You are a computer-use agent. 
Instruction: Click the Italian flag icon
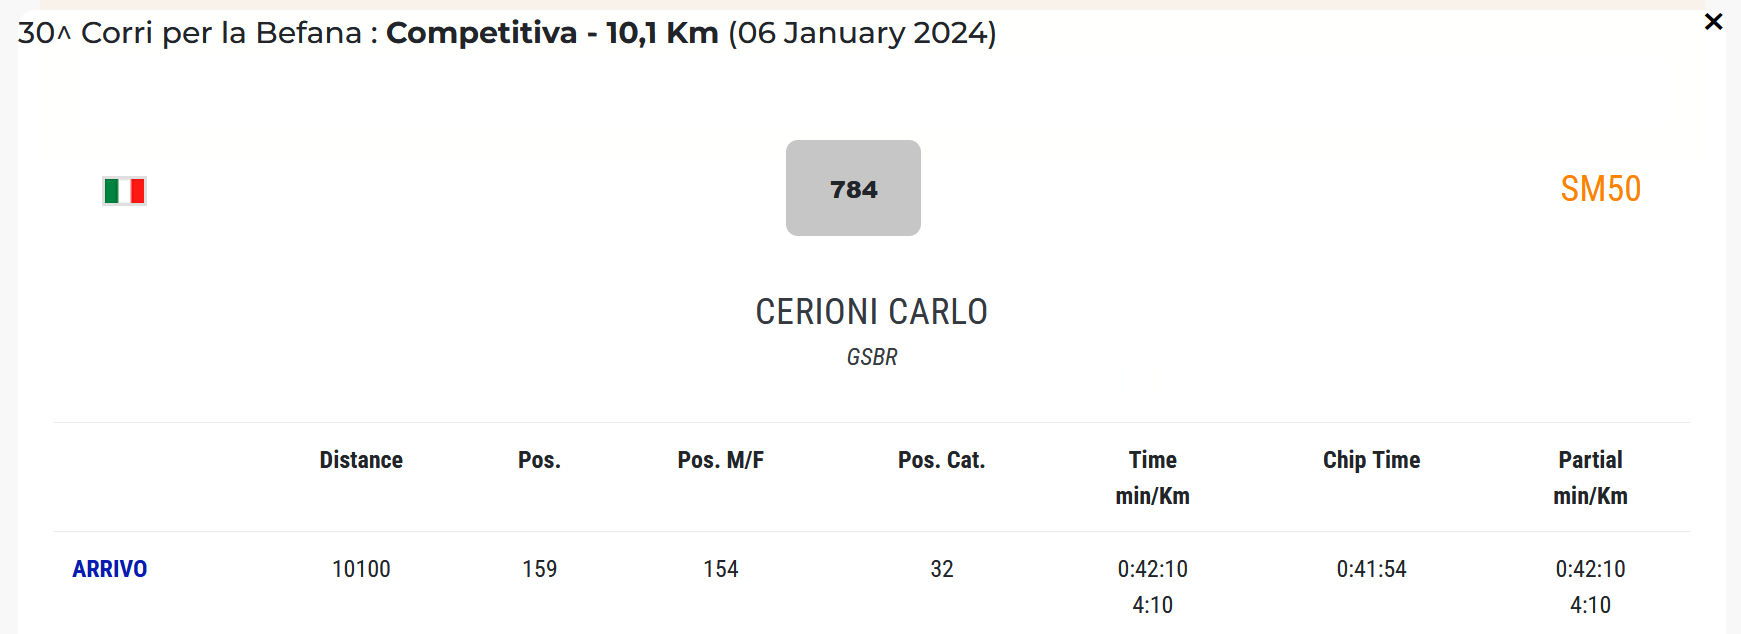point(125,190)
